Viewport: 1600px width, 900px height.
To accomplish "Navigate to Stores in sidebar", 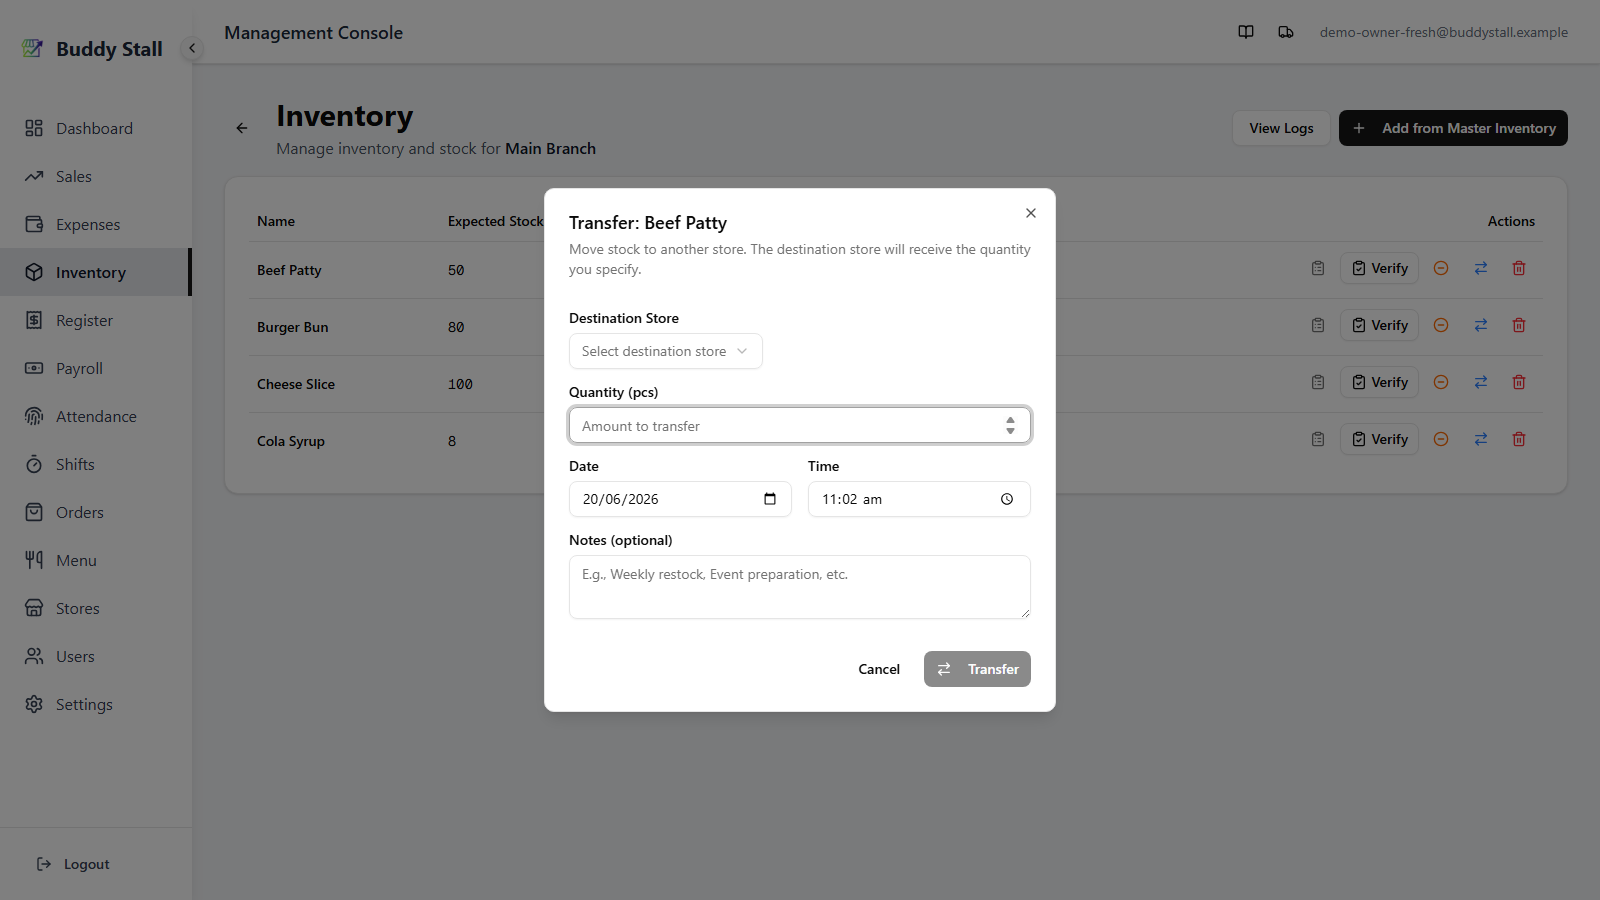I will coord(95,608).
